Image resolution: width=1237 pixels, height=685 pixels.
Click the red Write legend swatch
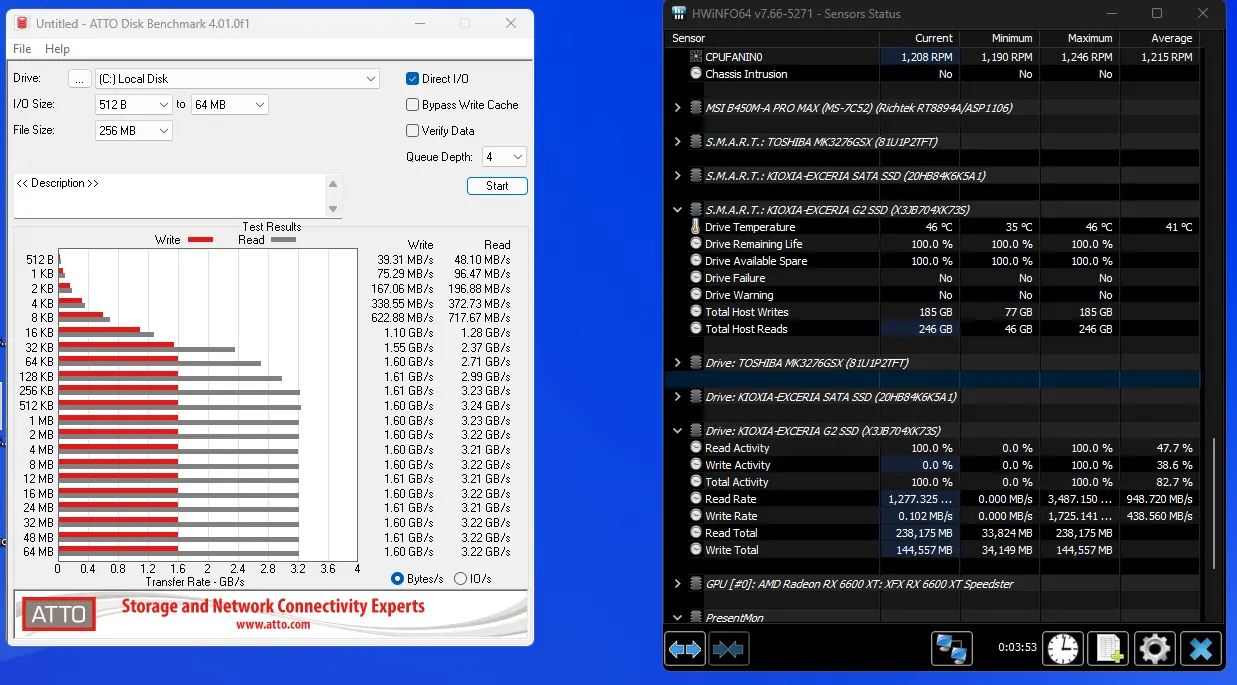[200, 240]
